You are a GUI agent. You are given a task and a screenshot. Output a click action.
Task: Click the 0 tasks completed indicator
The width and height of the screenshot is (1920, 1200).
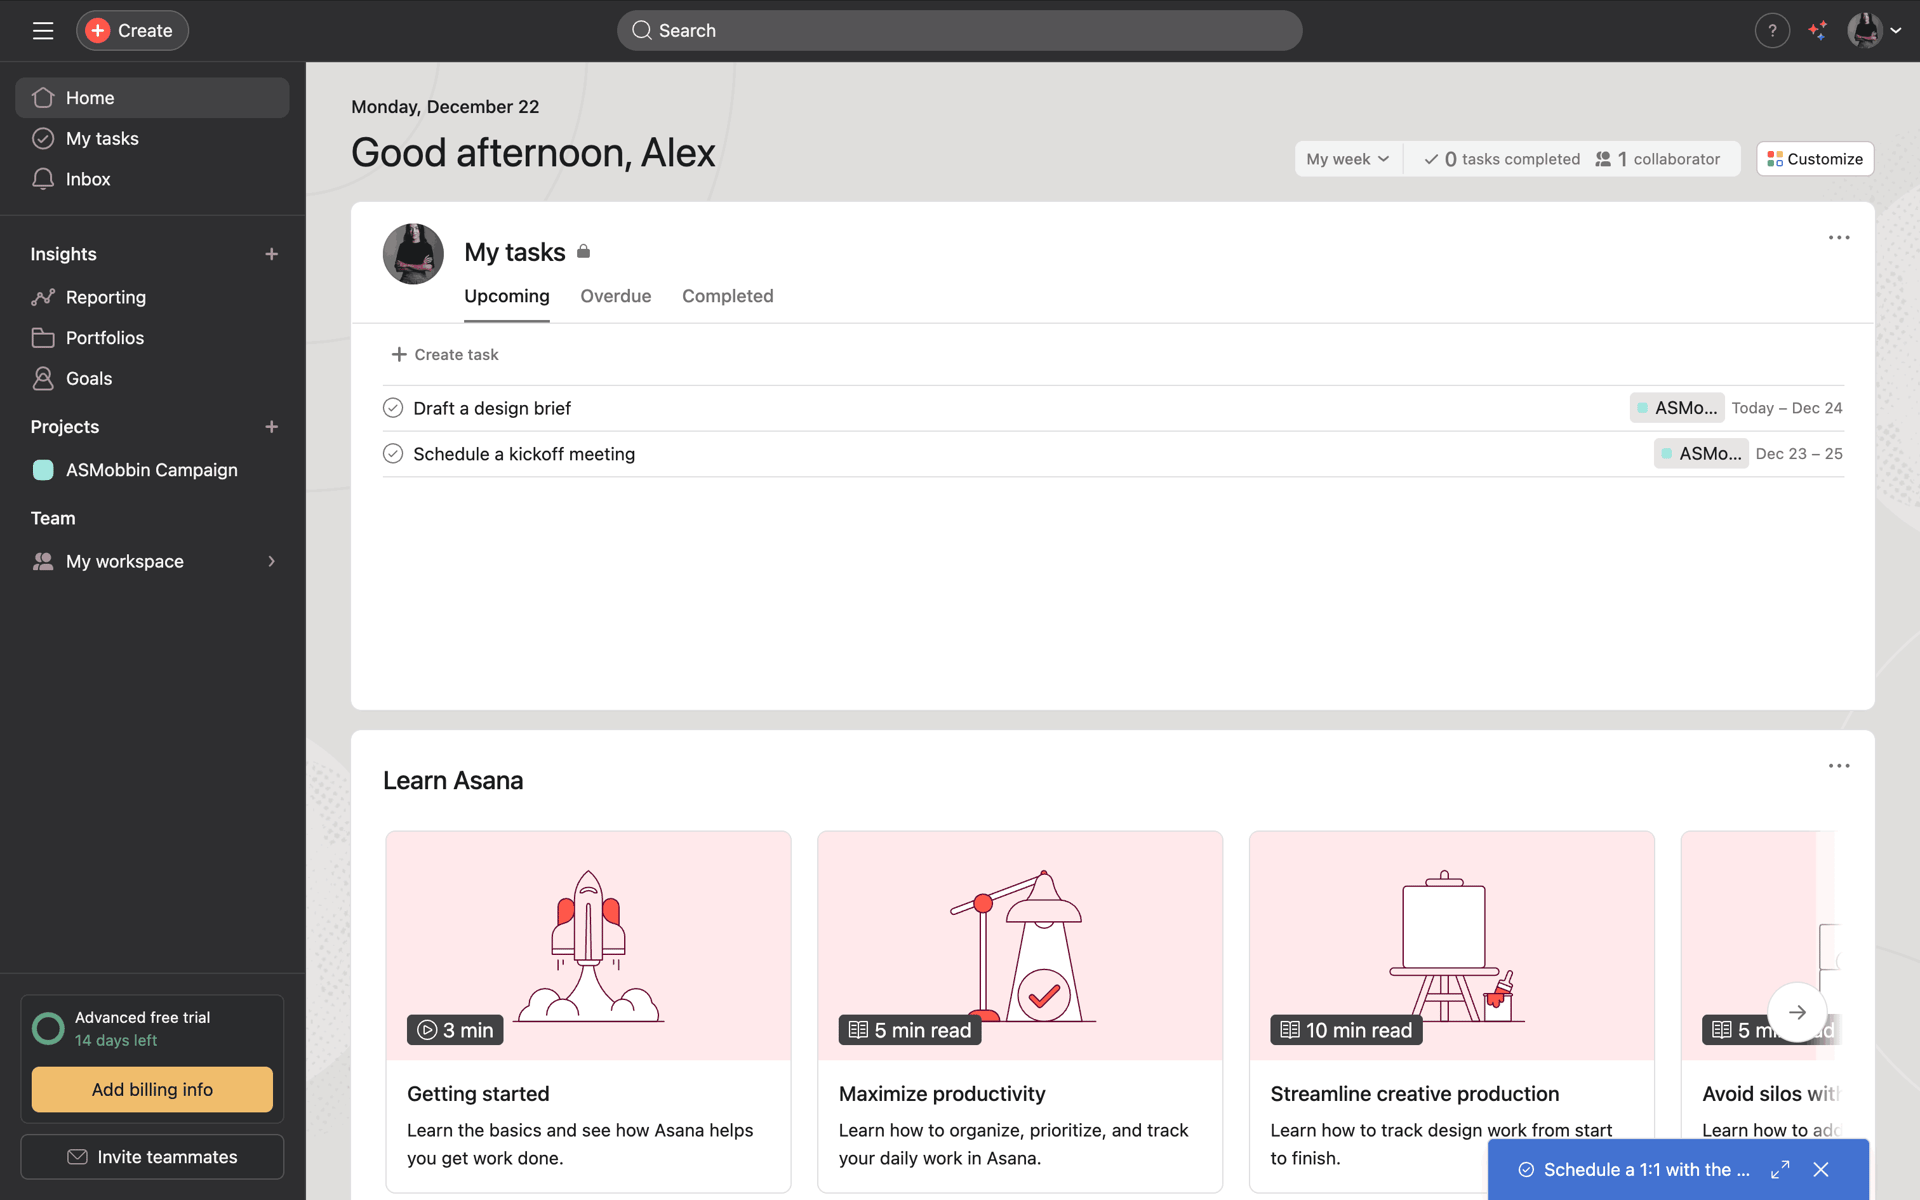pyautogui.click(x=1502, y=159)
